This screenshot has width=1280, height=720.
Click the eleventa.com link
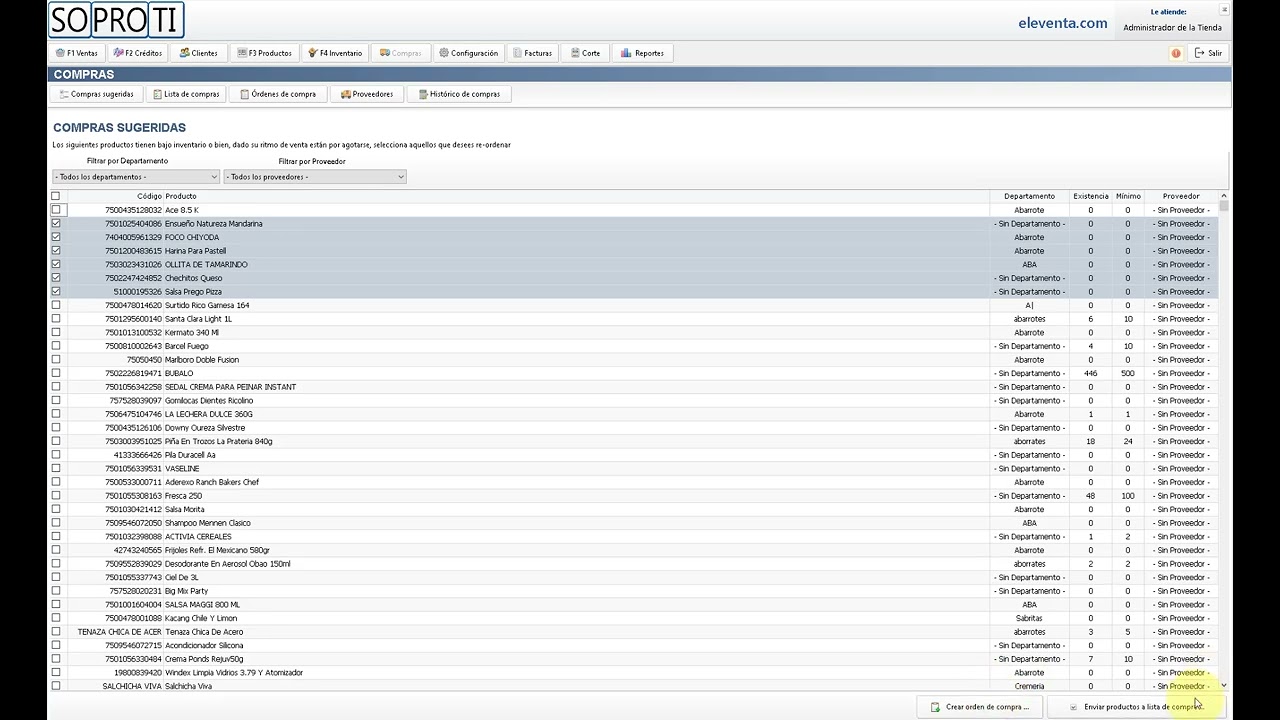[x=1062, y=23]
